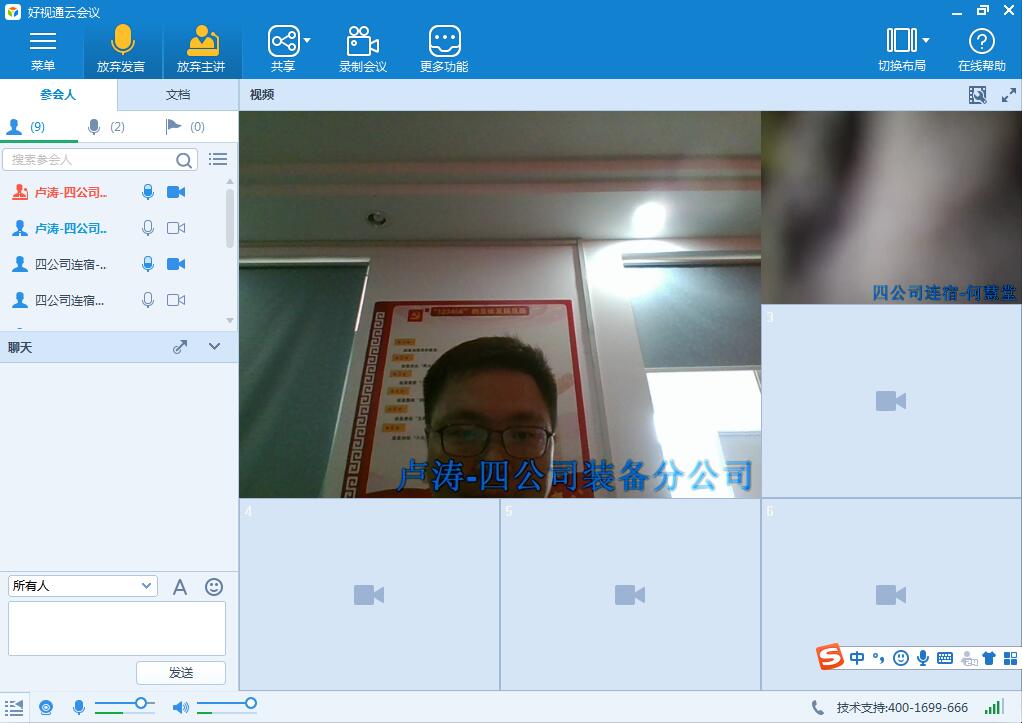
Task: Click the 搜索参会人 search field
Action: click(90, 160)
